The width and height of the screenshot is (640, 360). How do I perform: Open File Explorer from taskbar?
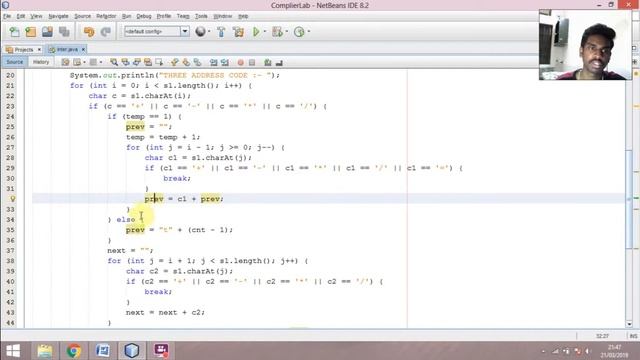[x=44, y=351]
